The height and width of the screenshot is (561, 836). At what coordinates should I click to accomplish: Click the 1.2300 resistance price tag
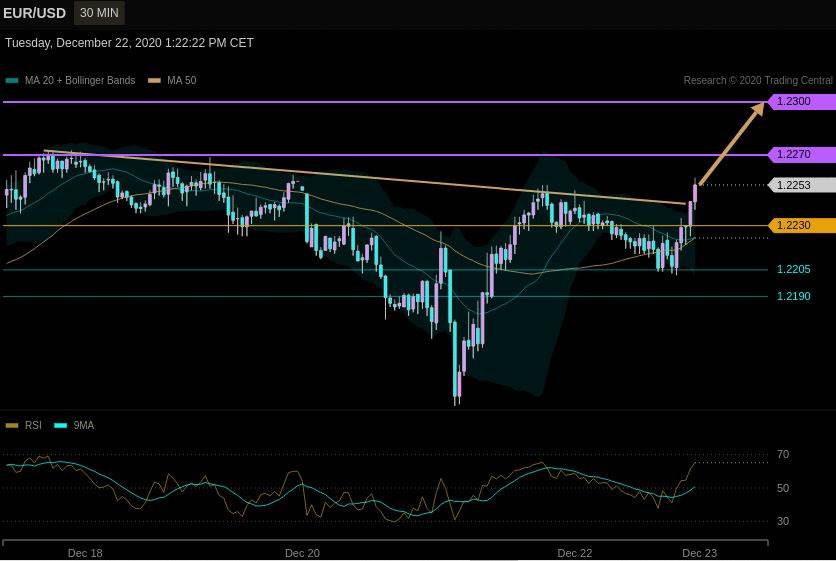pos(801,101)
